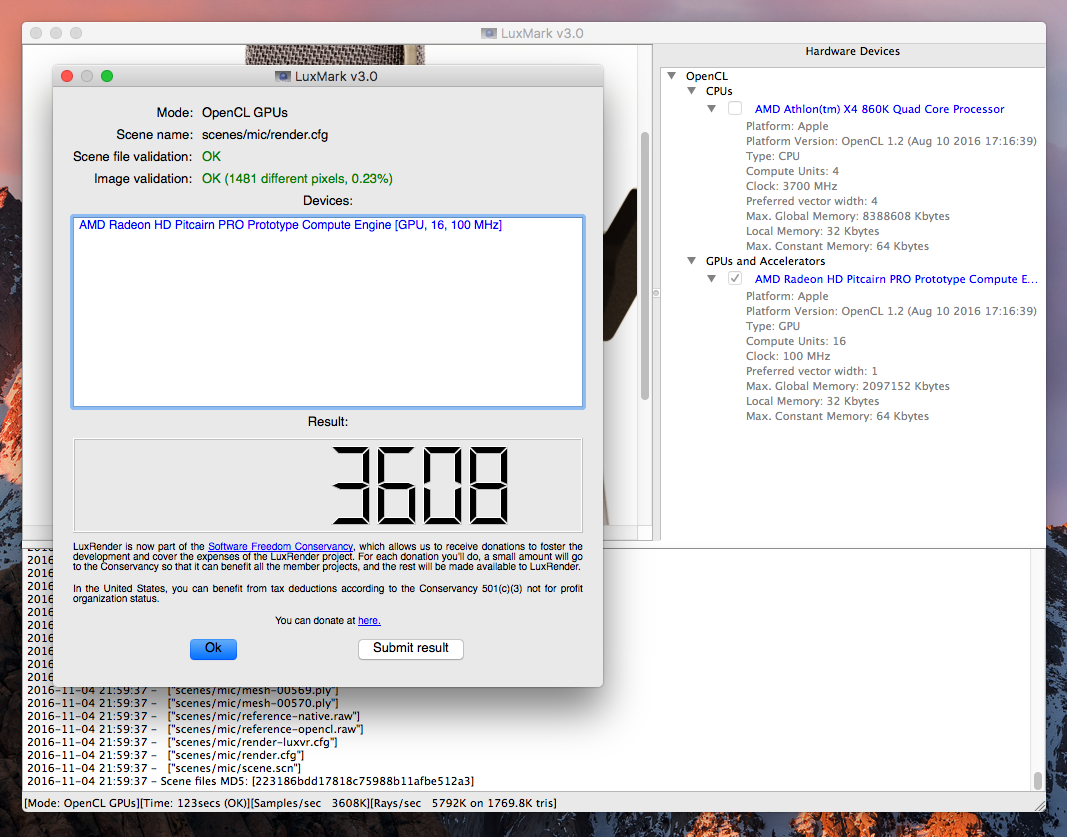The width and height of the screenshot is (1067, 837).
Task: Click 'Type: GPU' row in device tree
Action: 773,327
